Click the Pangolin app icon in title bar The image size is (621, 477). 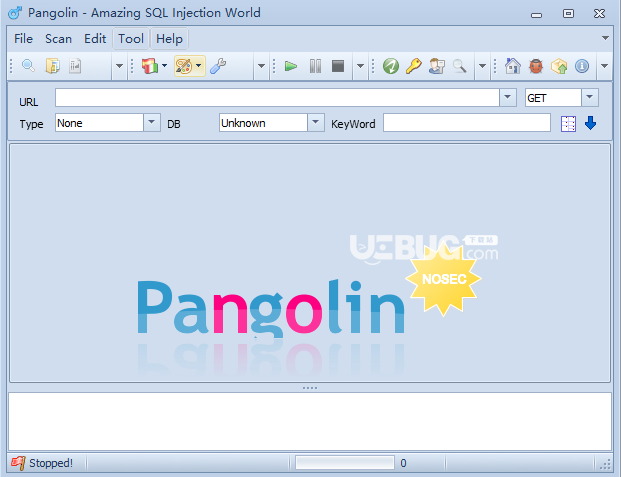point(15,13)
